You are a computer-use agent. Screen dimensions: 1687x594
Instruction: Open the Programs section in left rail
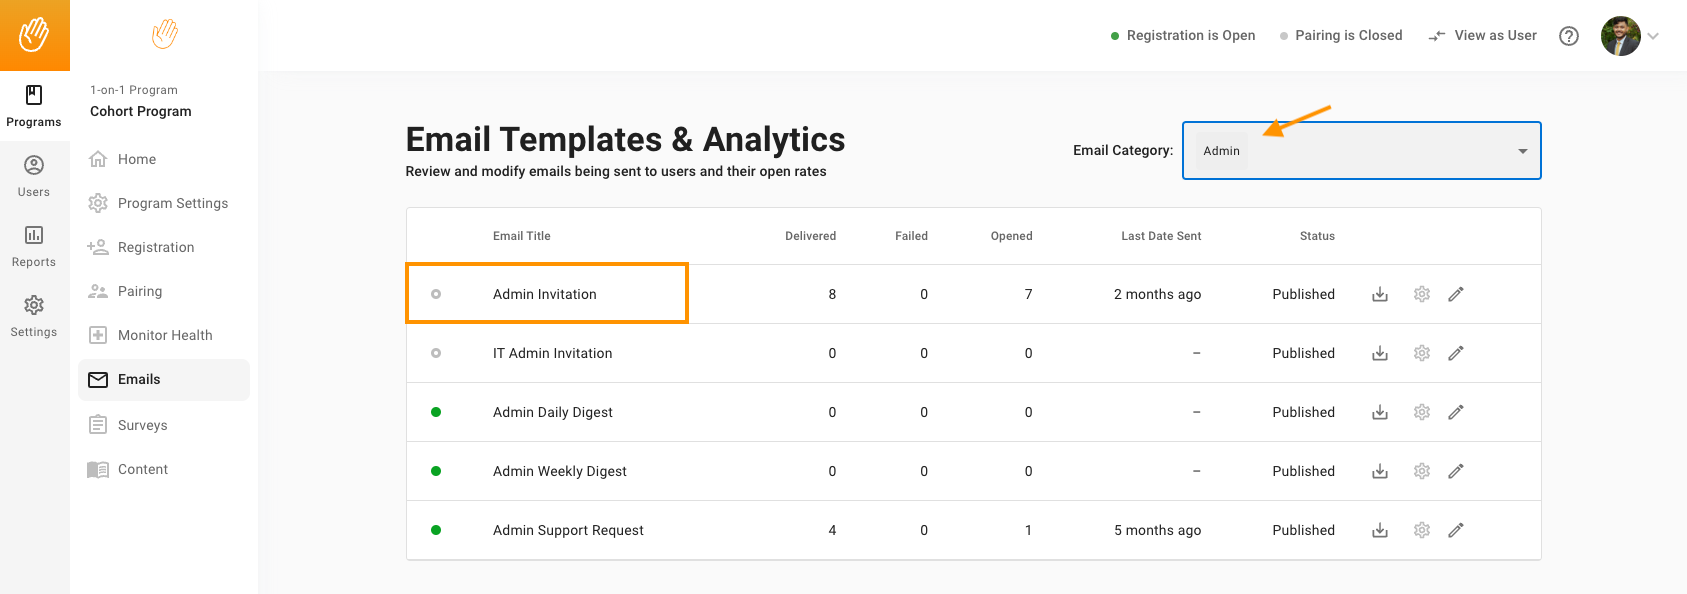coord(34,106)
